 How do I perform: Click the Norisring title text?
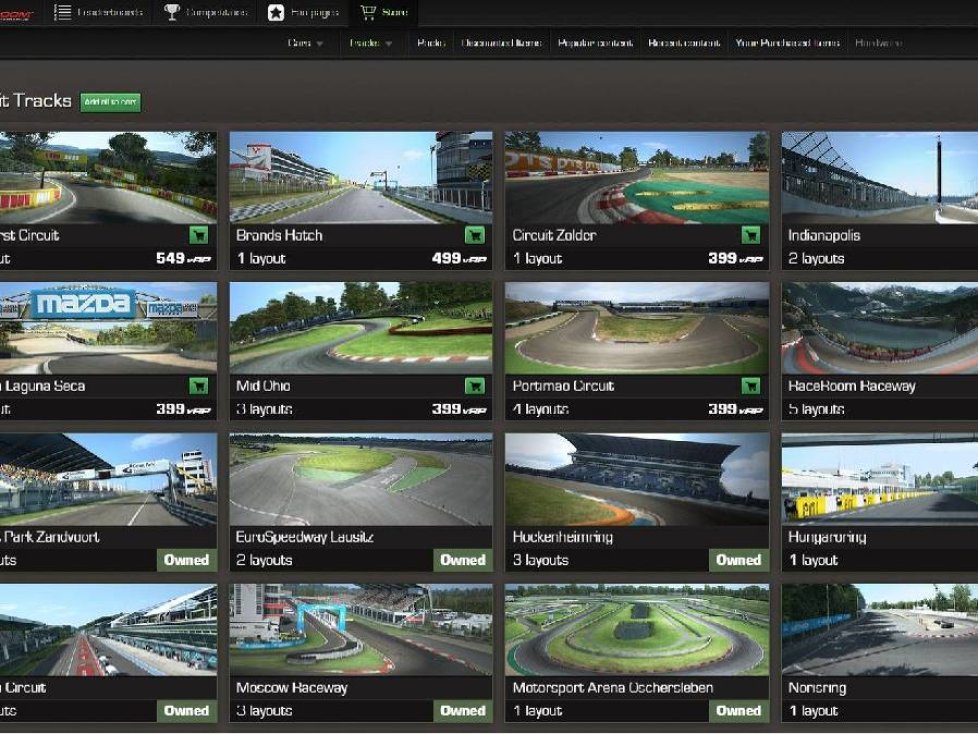[817, 688]
